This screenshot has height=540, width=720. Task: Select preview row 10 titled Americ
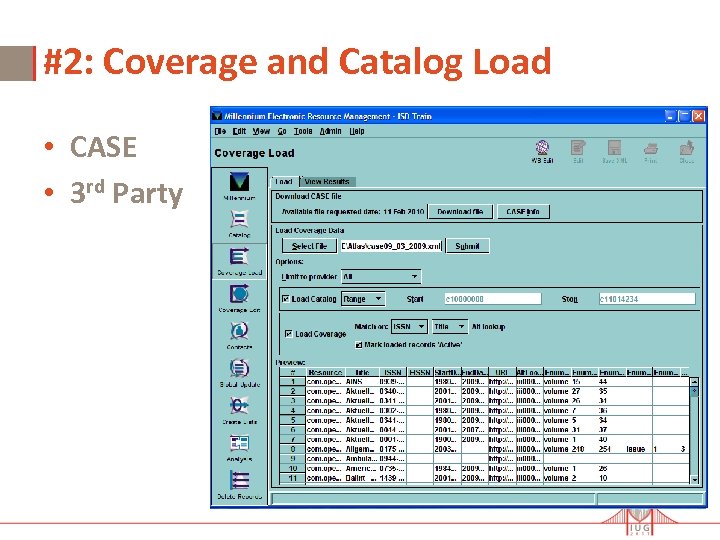(484, 468)
